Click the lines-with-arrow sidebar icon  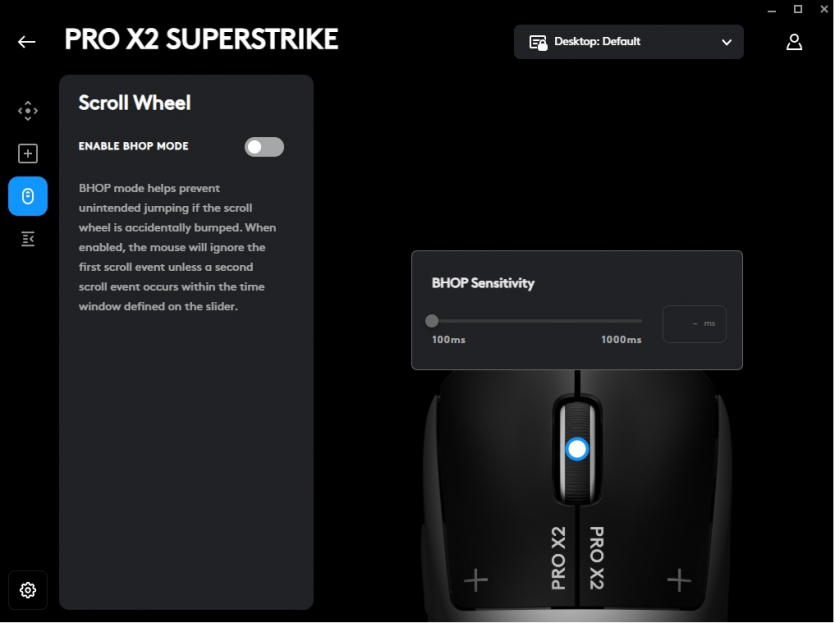[28, 238]
